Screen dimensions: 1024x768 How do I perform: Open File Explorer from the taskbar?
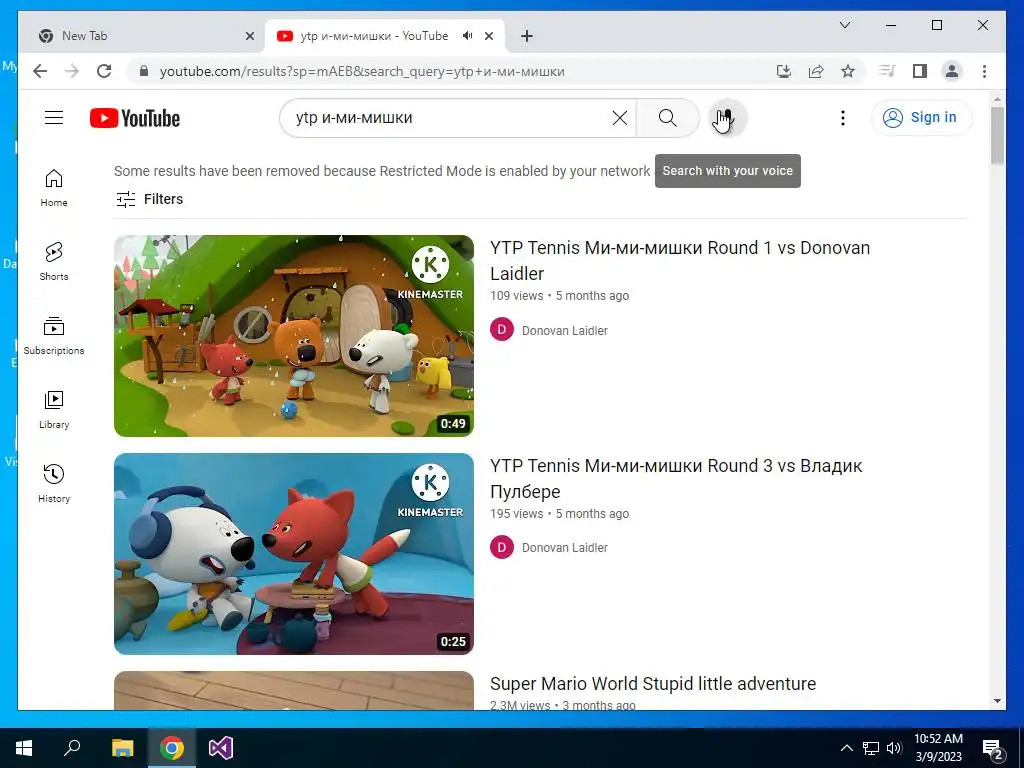(122, 748)
